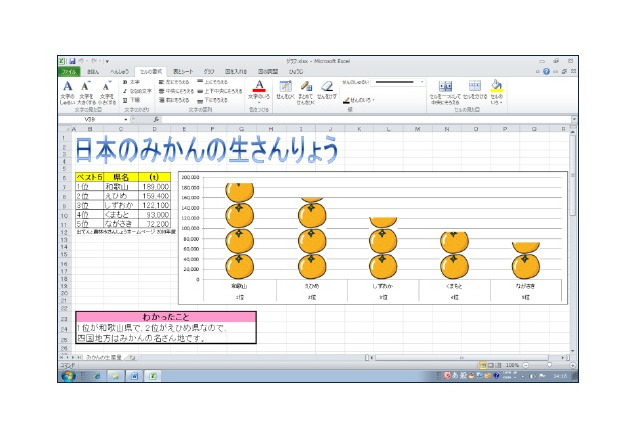
Task: Open the Name Box dropdown arrow
Action: pyautogui.click(x=126, y=120)
